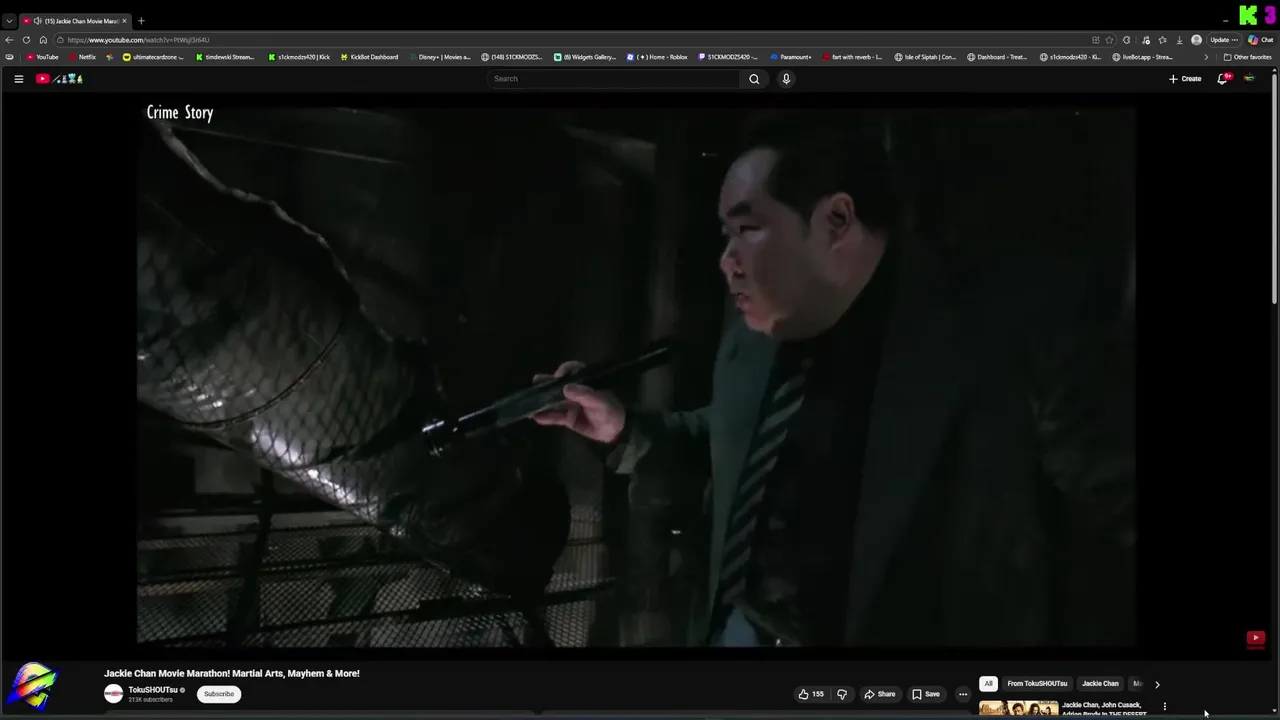Click the YouTube watermark icon on video
1280x720 pixels.
click(x=1256, y=638)
